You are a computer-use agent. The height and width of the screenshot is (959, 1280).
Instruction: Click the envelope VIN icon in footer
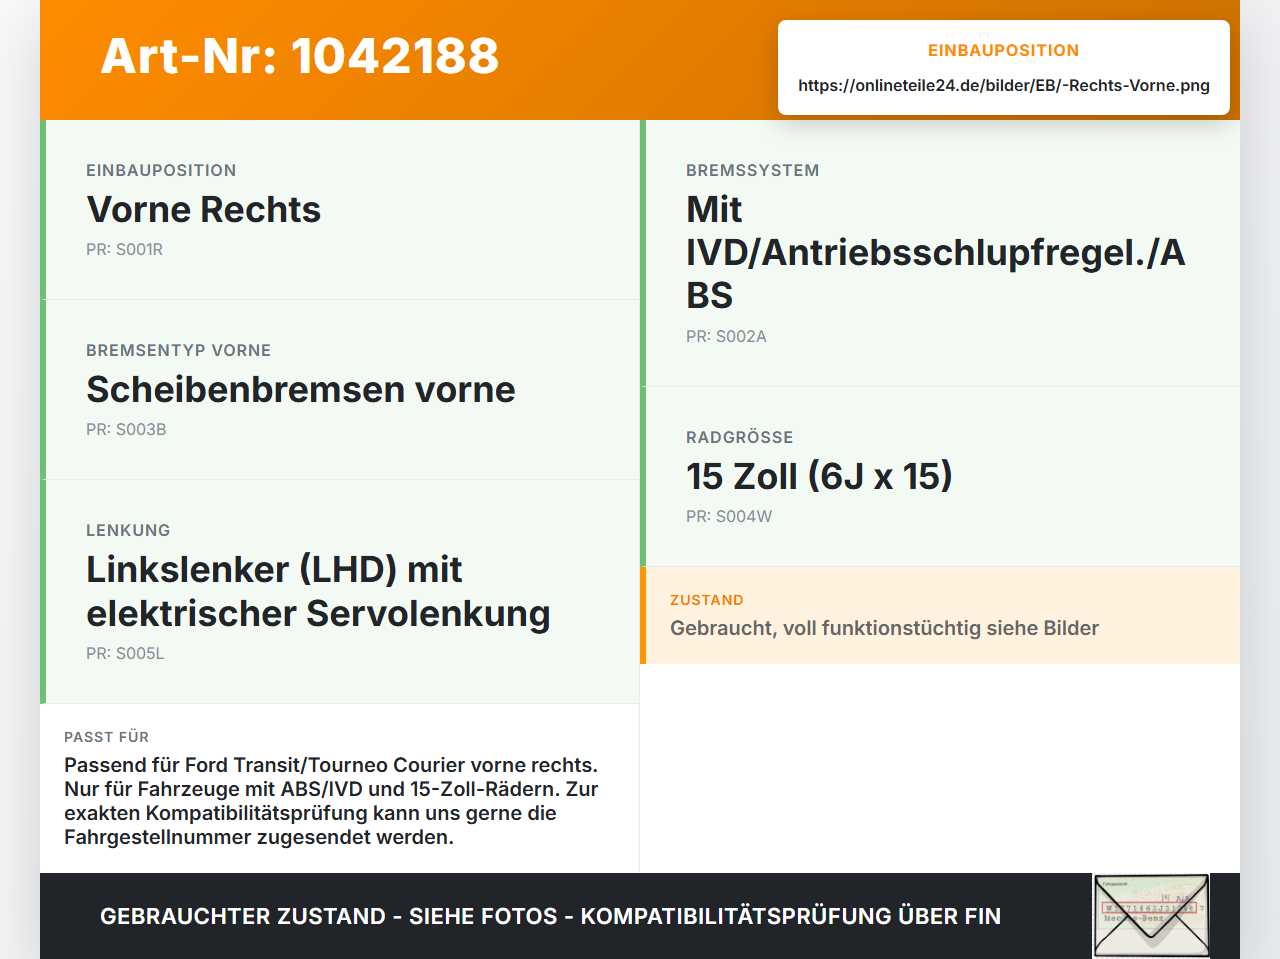[x=1151, y=916]
